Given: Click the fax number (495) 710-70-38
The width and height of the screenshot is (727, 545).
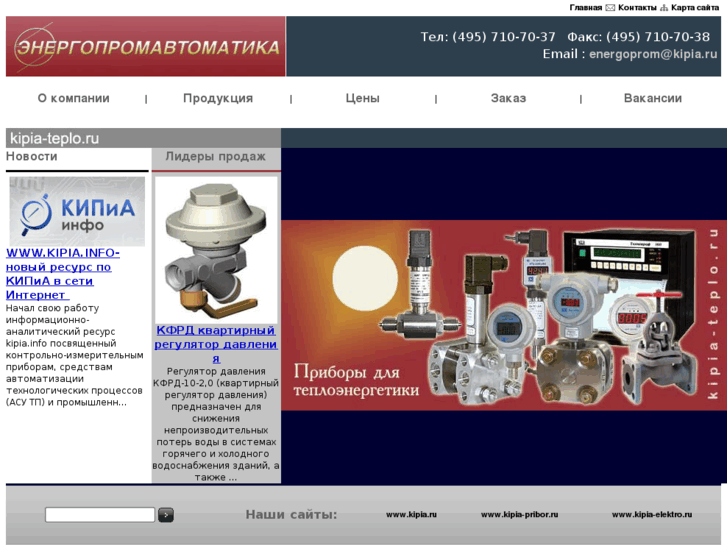Looking at the screenshot, I should (x=658, y=37).
